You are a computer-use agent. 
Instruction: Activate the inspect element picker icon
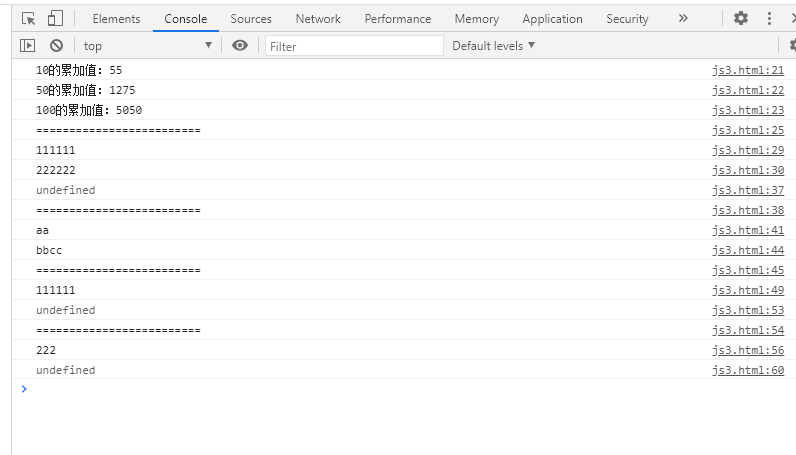[x=28, y=19]
